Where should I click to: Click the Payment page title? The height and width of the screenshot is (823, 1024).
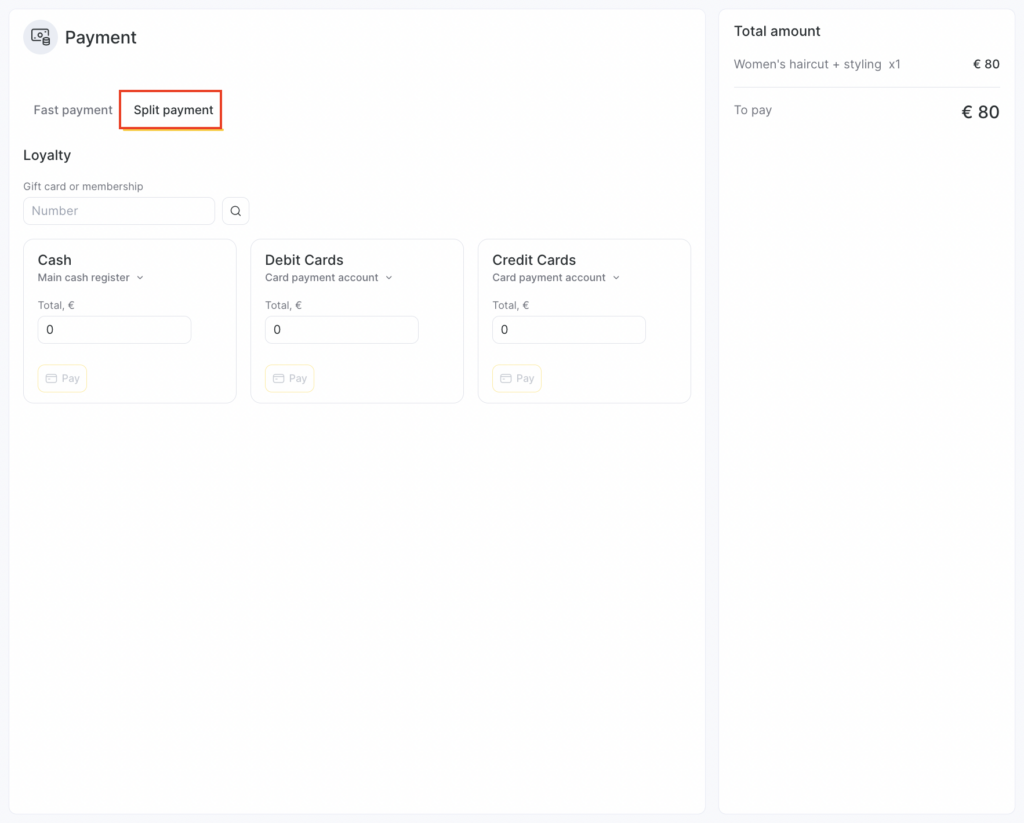point(100,38)
